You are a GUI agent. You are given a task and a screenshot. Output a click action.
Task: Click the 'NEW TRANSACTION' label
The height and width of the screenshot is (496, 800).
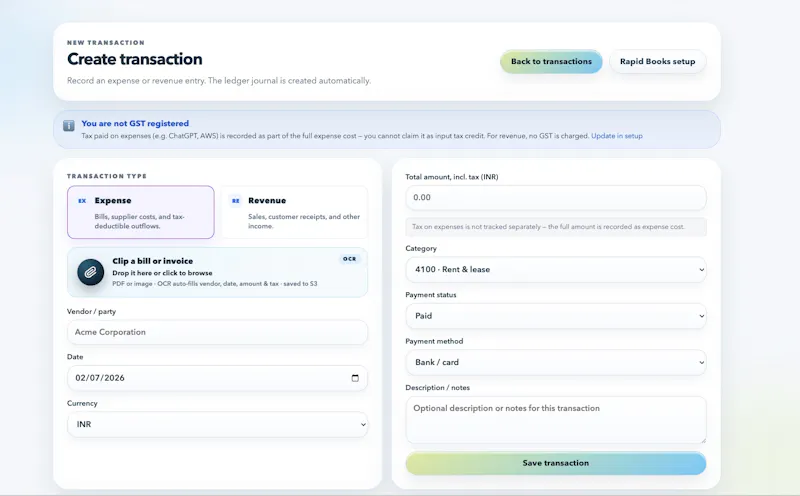(106, 42)
